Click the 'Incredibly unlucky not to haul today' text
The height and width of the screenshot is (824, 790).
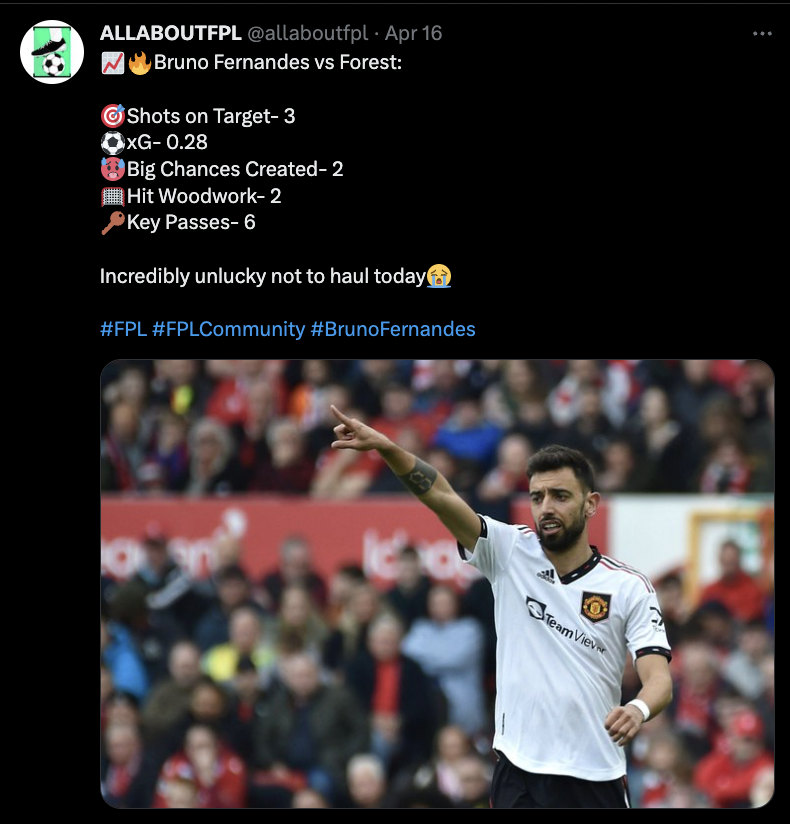262,277
